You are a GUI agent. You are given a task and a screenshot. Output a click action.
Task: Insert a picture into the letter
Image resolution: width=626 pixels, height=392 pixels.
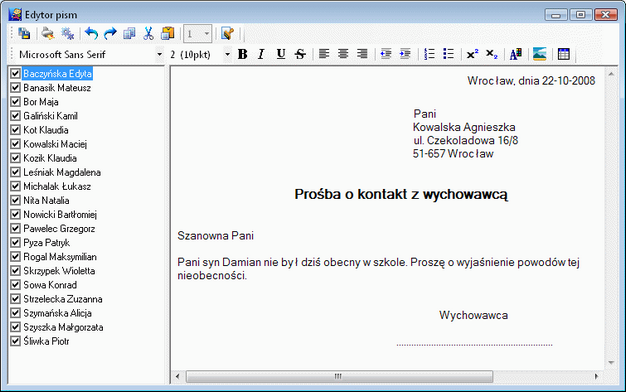(x=539, y=54)
